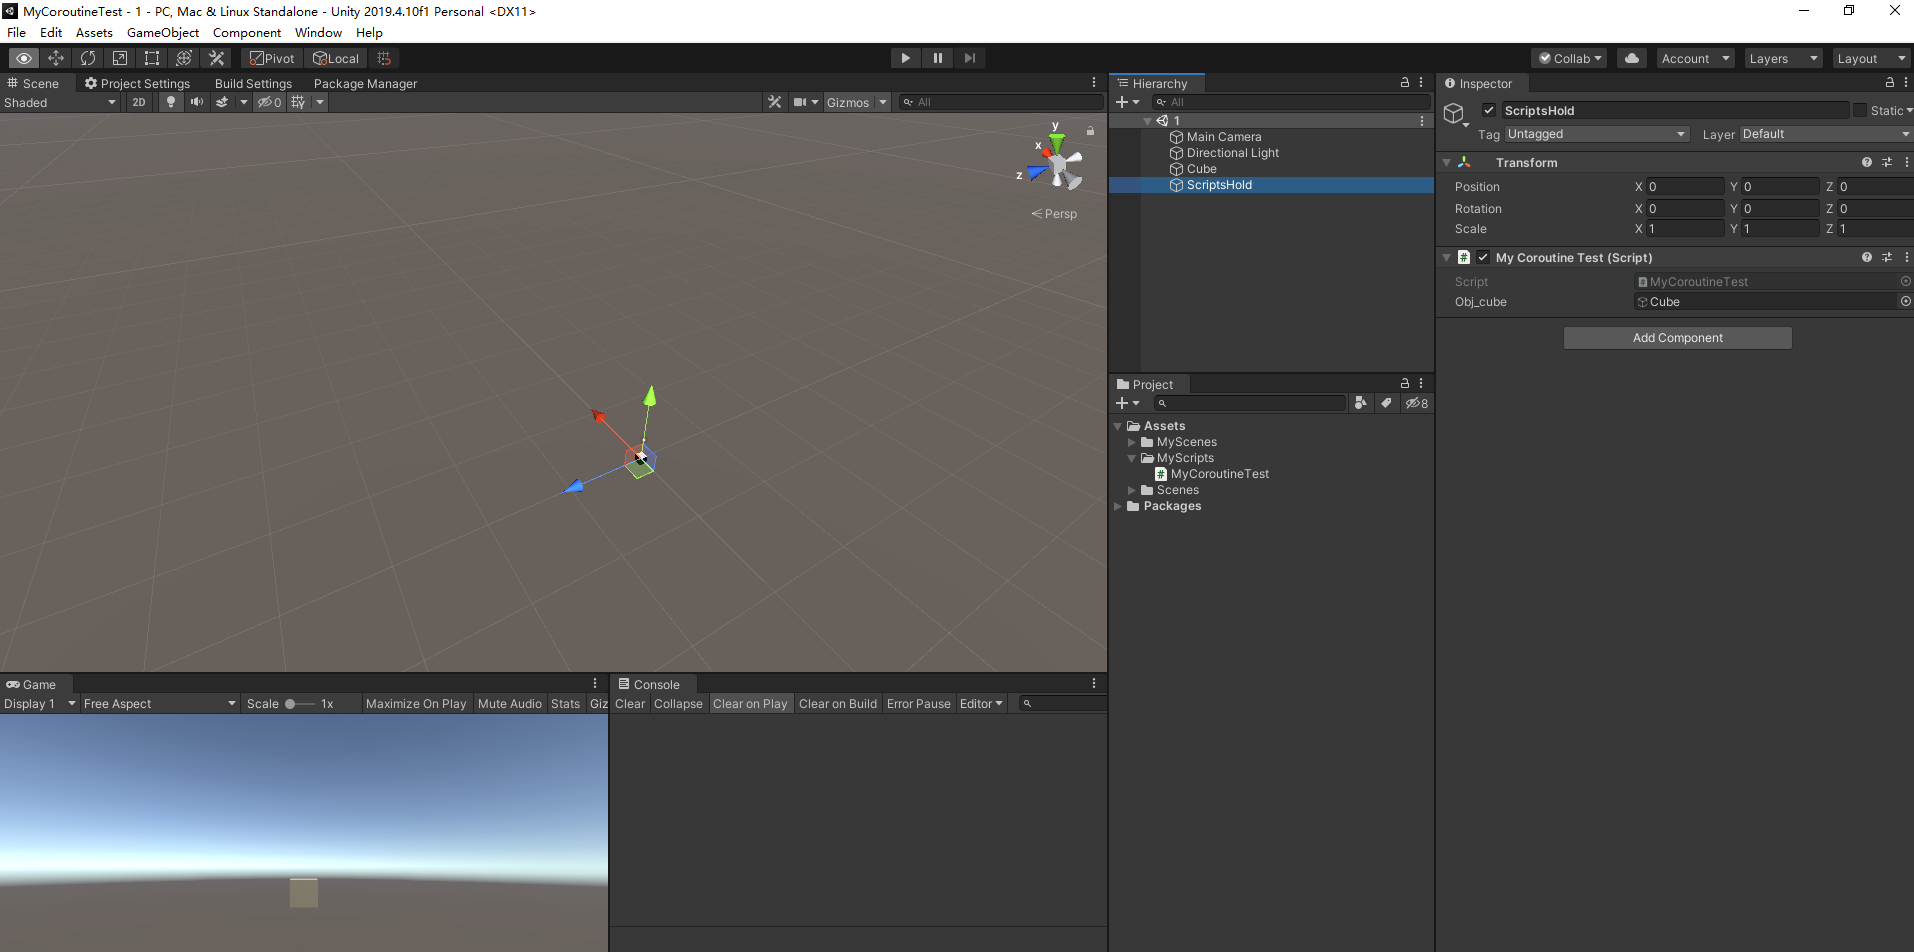Toggle scene grid visibility icon
Viewport: 1914px width, 952px height.
[x=298, y=102]
